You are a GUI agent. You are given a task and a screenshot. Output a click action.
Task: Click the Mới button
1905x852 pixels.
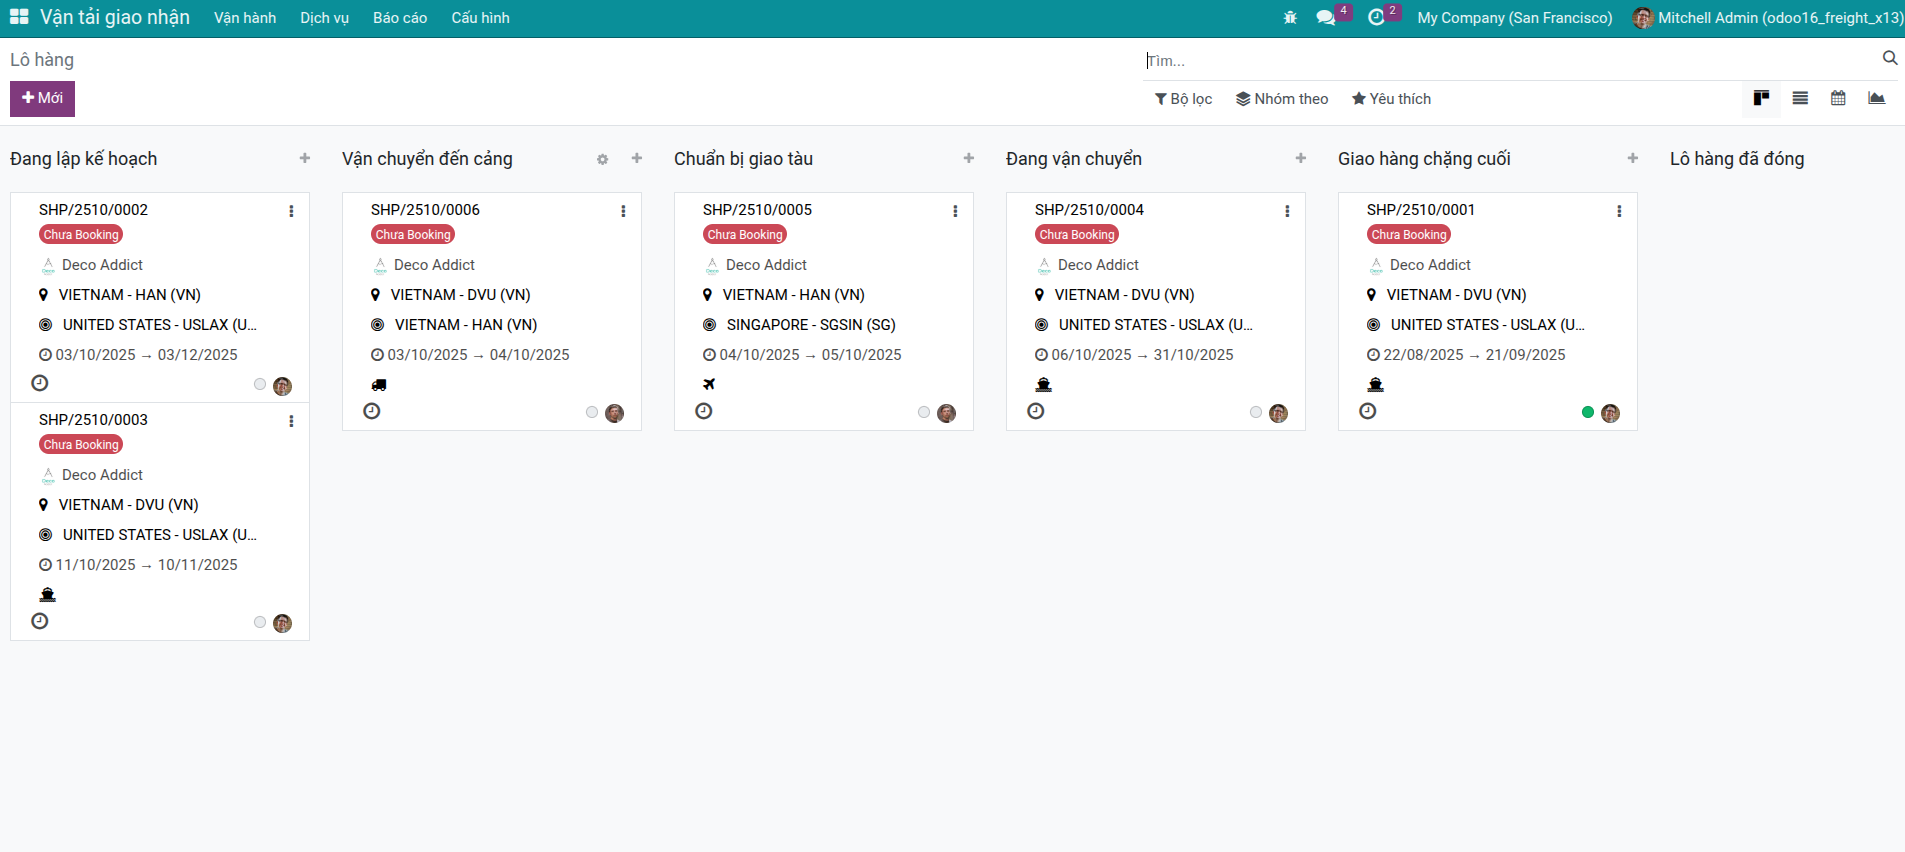(42, 98)
